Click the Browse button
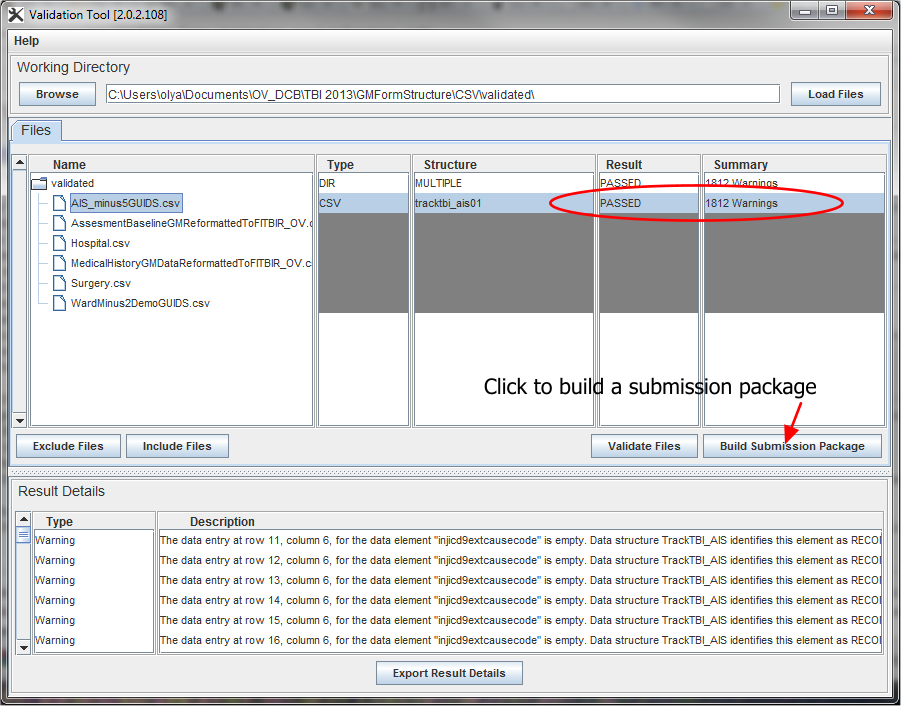901x706 pixels. (x=57, y=94)
